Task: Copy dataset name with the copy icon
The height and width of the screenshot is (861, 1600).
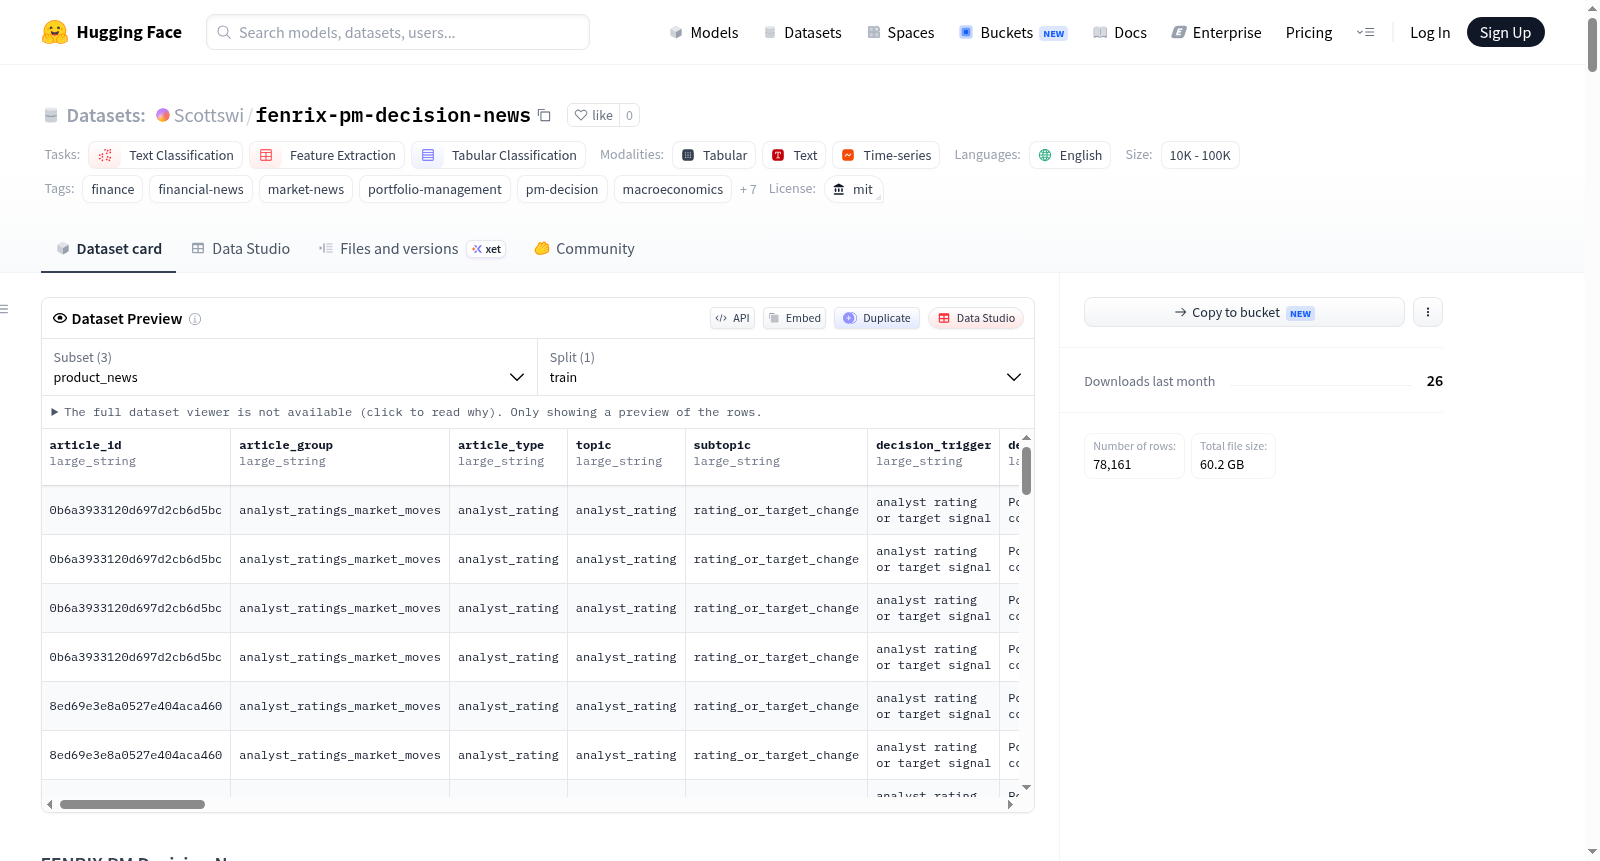Action: tap(544, 115)
